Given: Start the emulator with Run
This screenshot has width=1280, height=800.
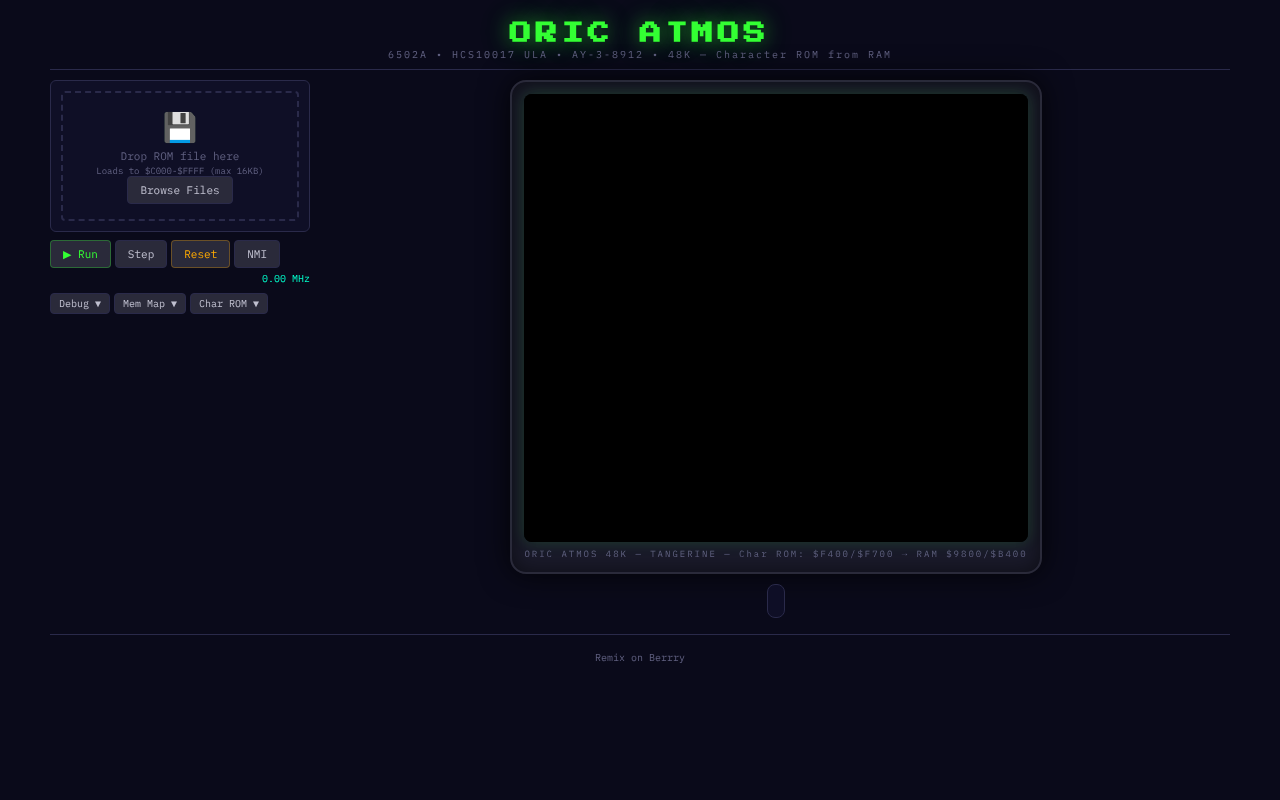Looking at the screenshot, I should (80, 254).
